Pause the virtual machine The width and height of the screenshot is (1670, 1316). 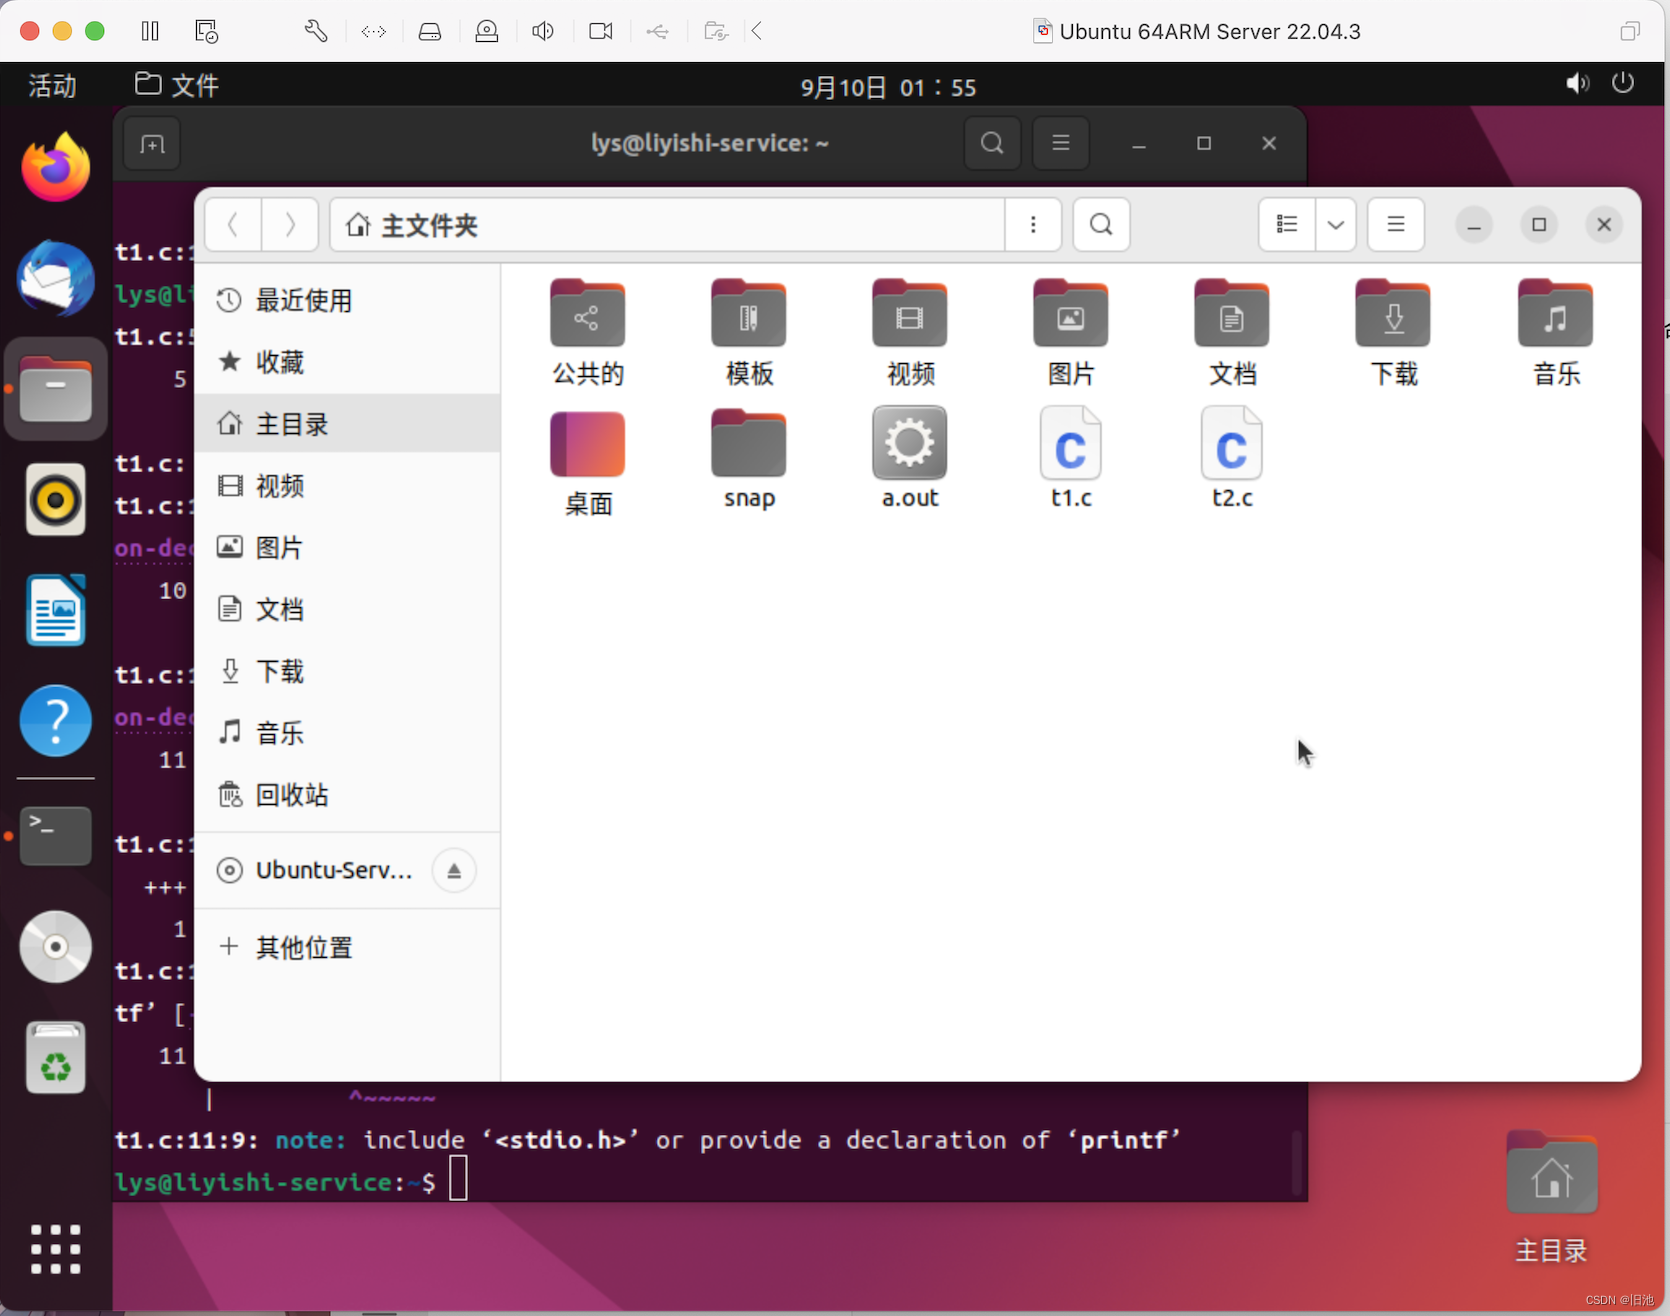149,30
